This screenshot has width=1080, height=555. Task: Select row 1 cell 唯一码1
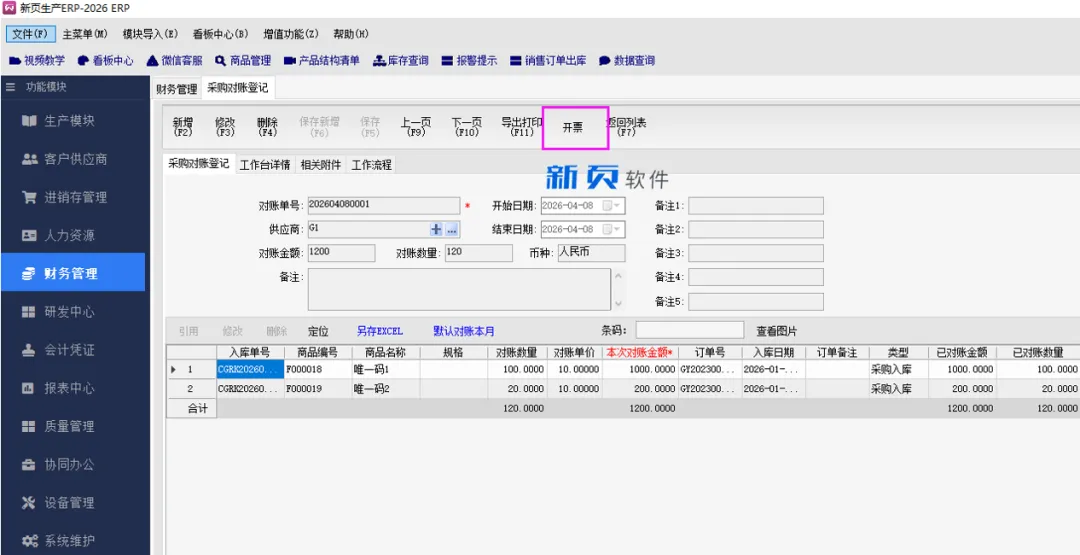pyautogui.click(x=386, y=370)
